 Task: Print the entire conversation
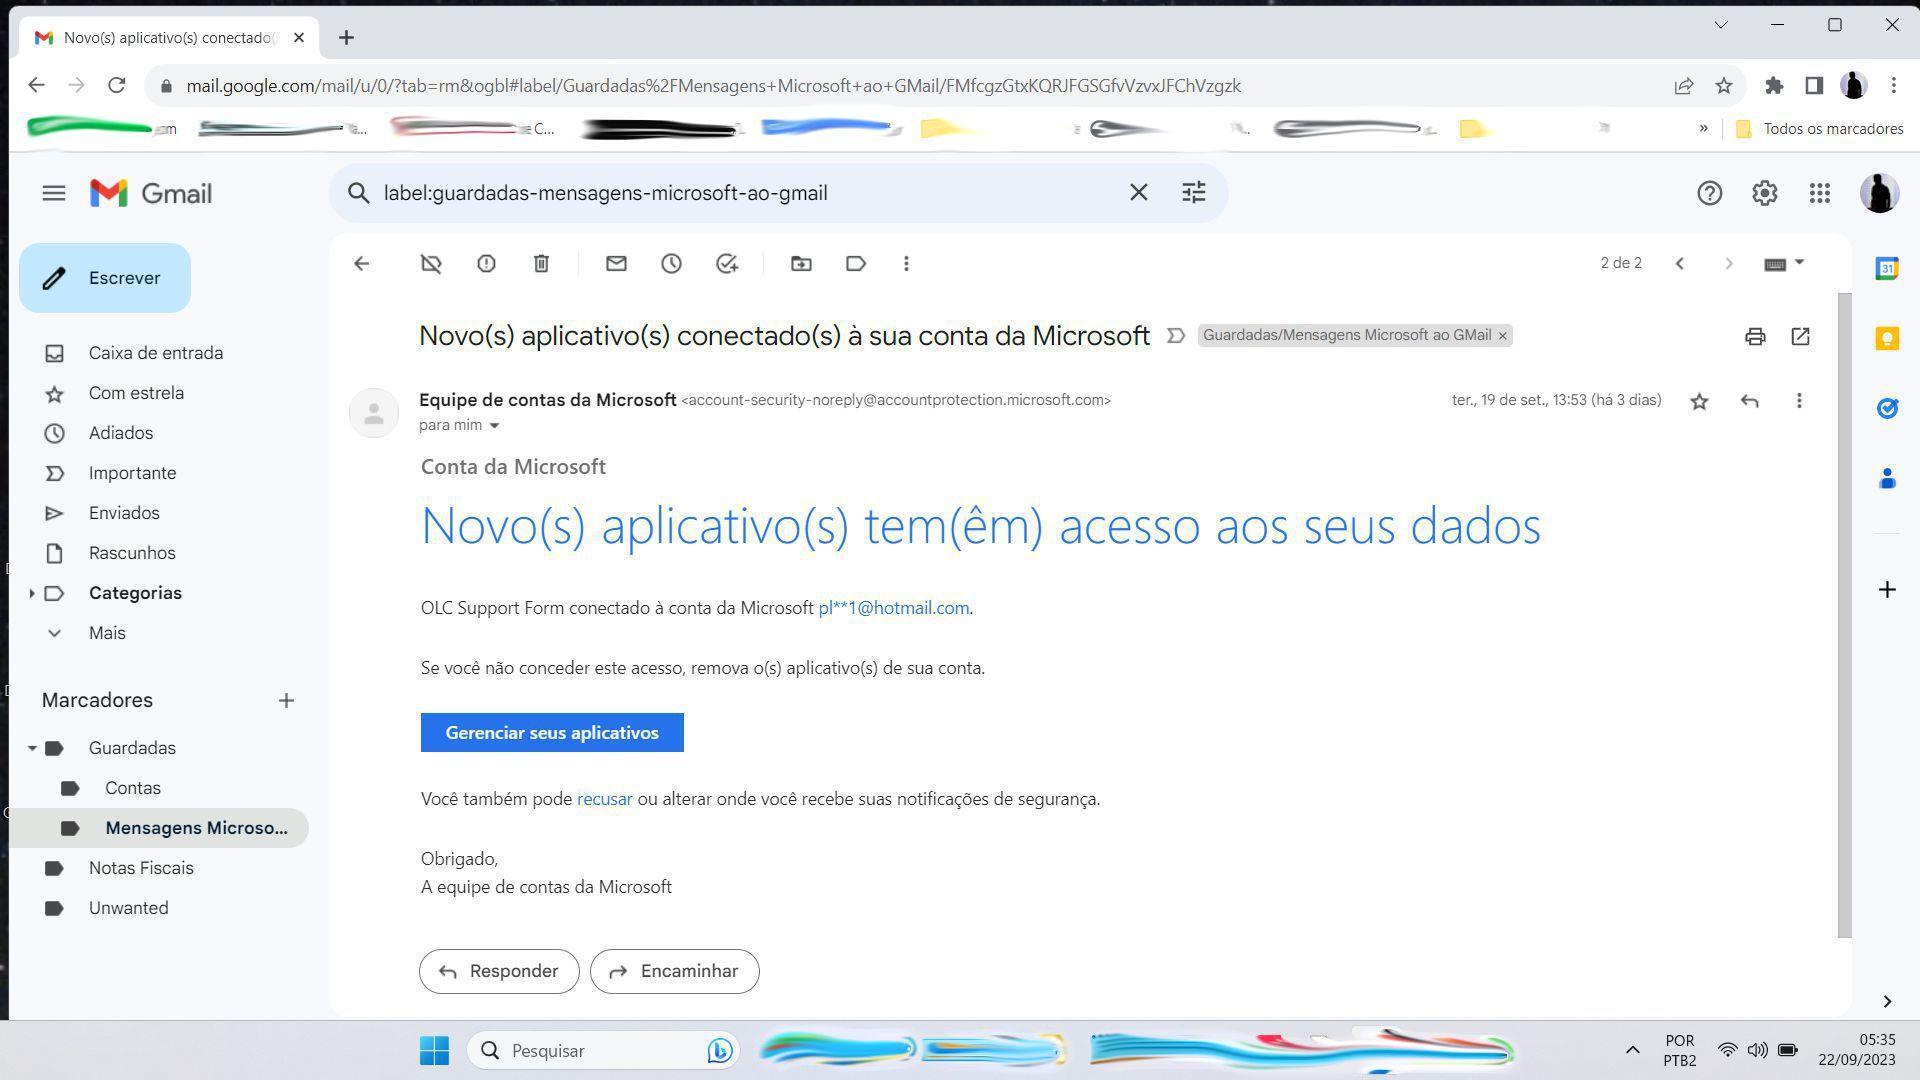tap(1755, 337)
